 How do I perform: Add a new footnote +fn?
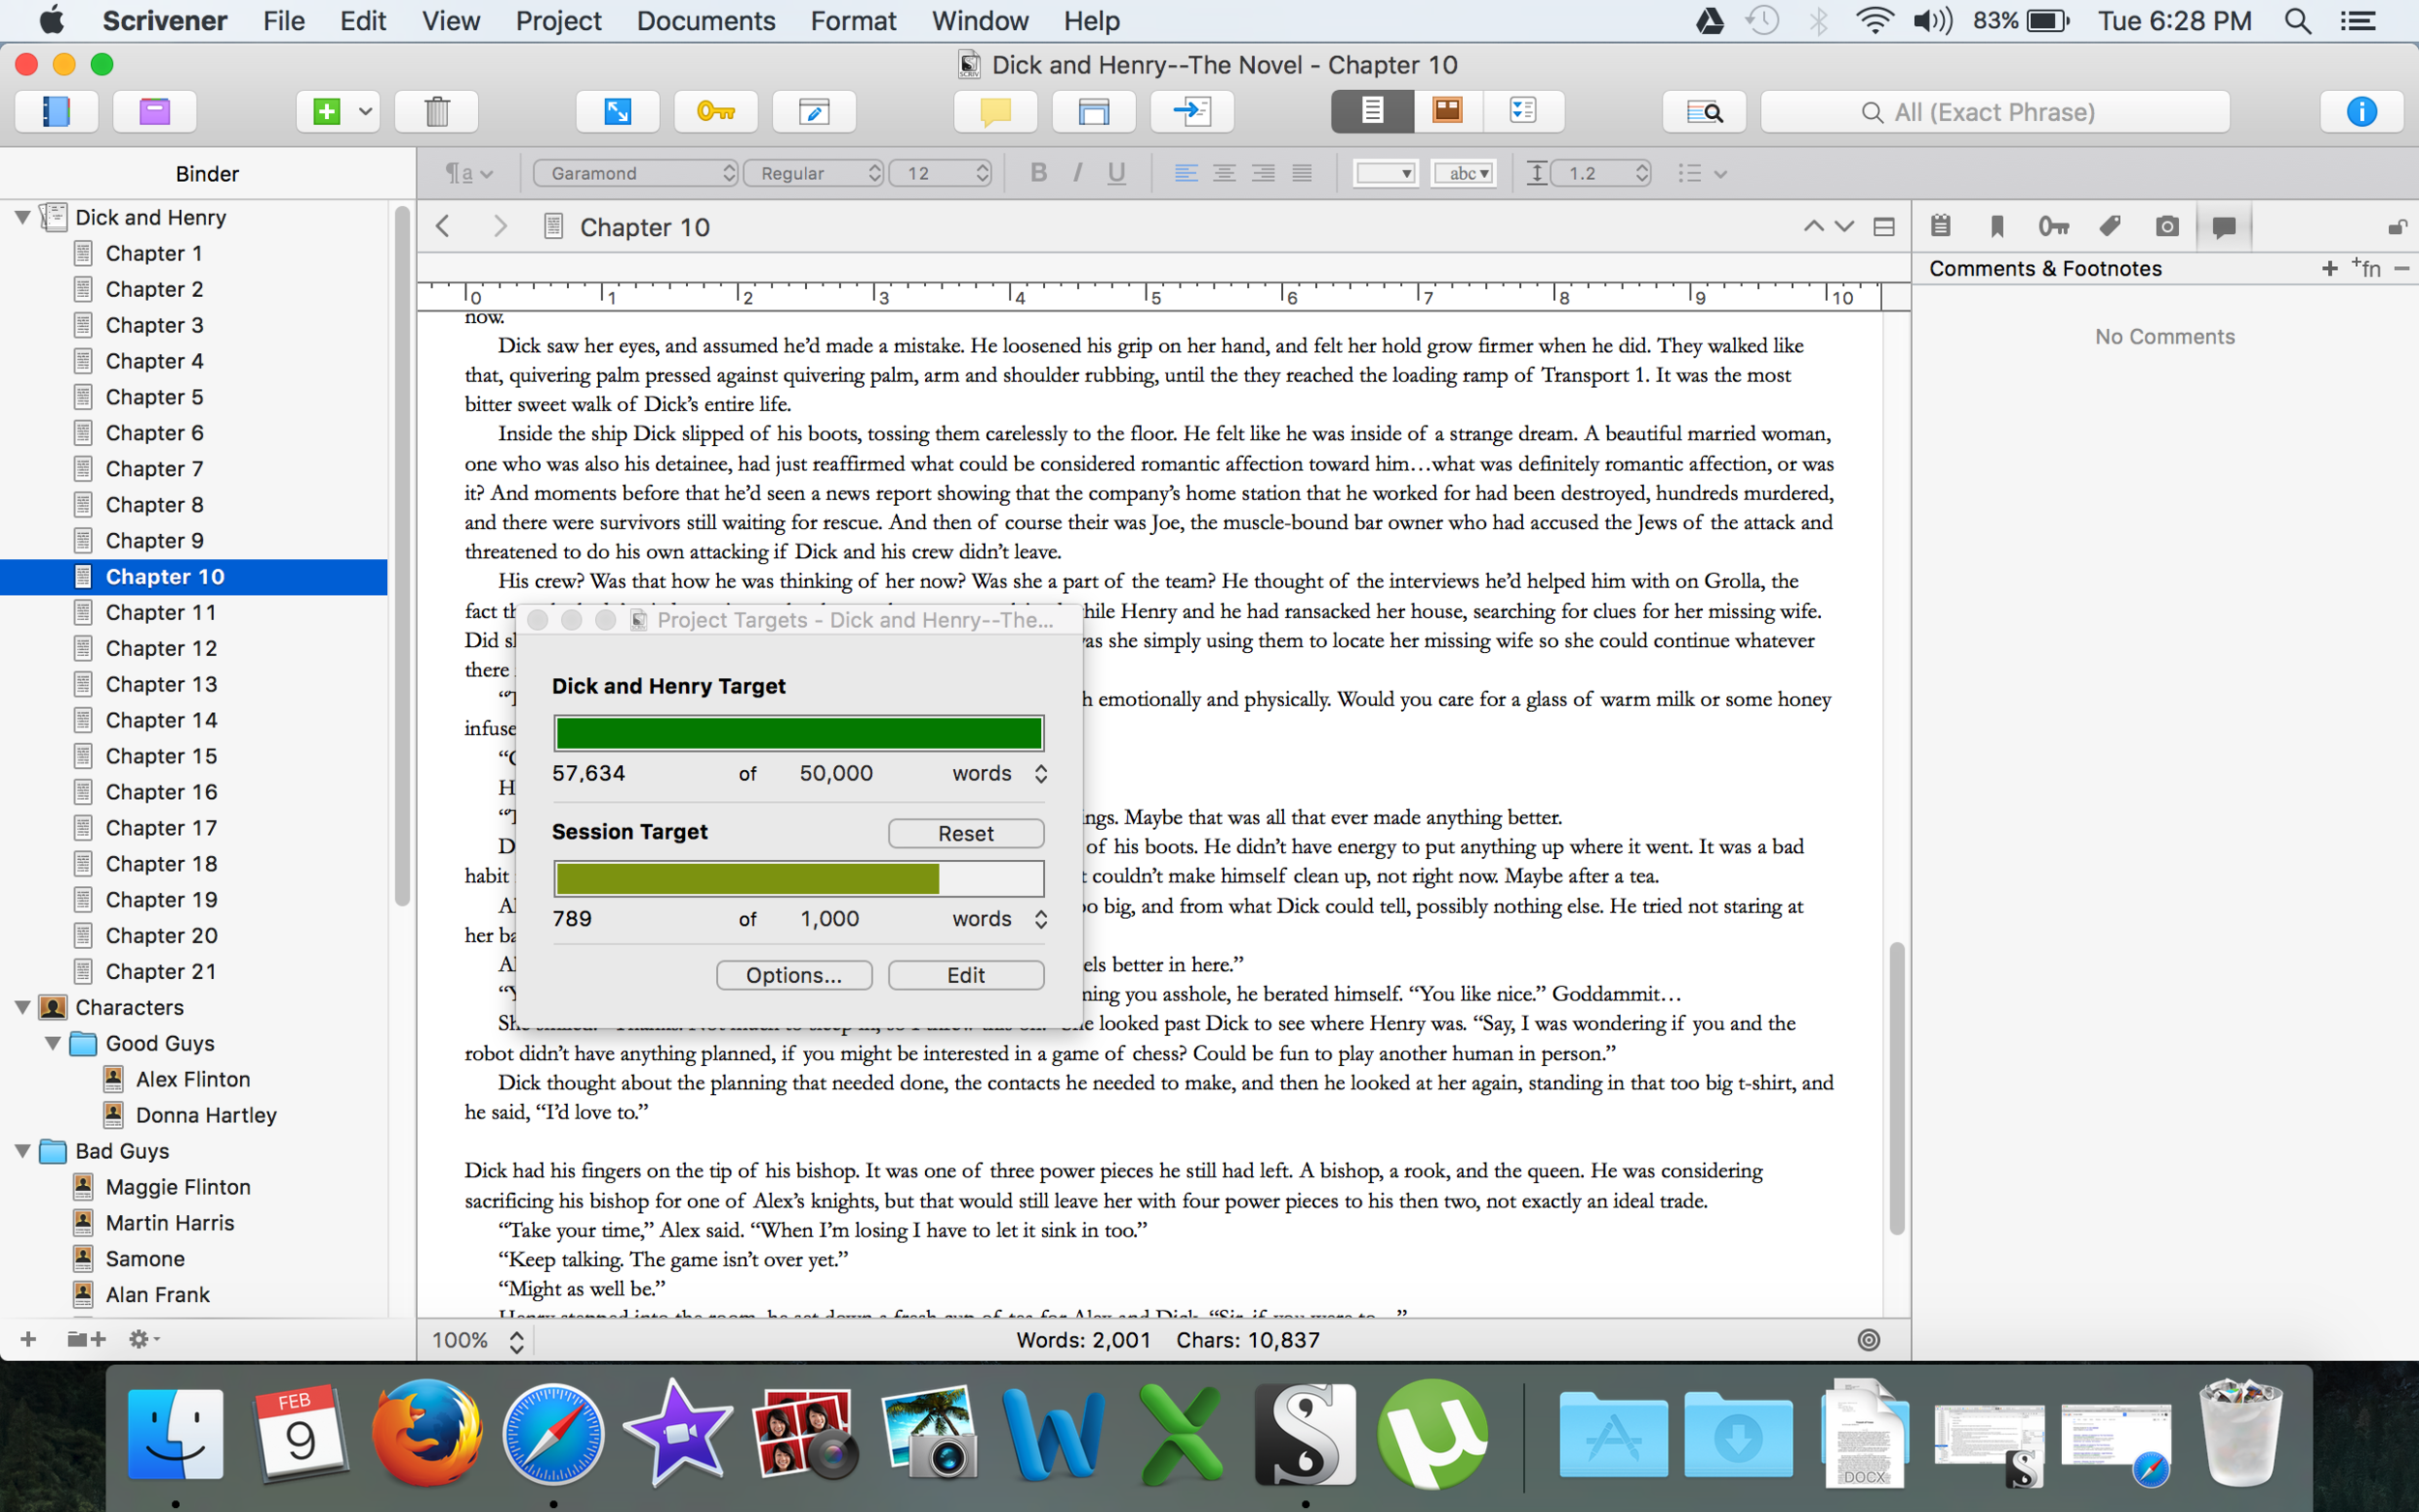tap(2367, 268)
